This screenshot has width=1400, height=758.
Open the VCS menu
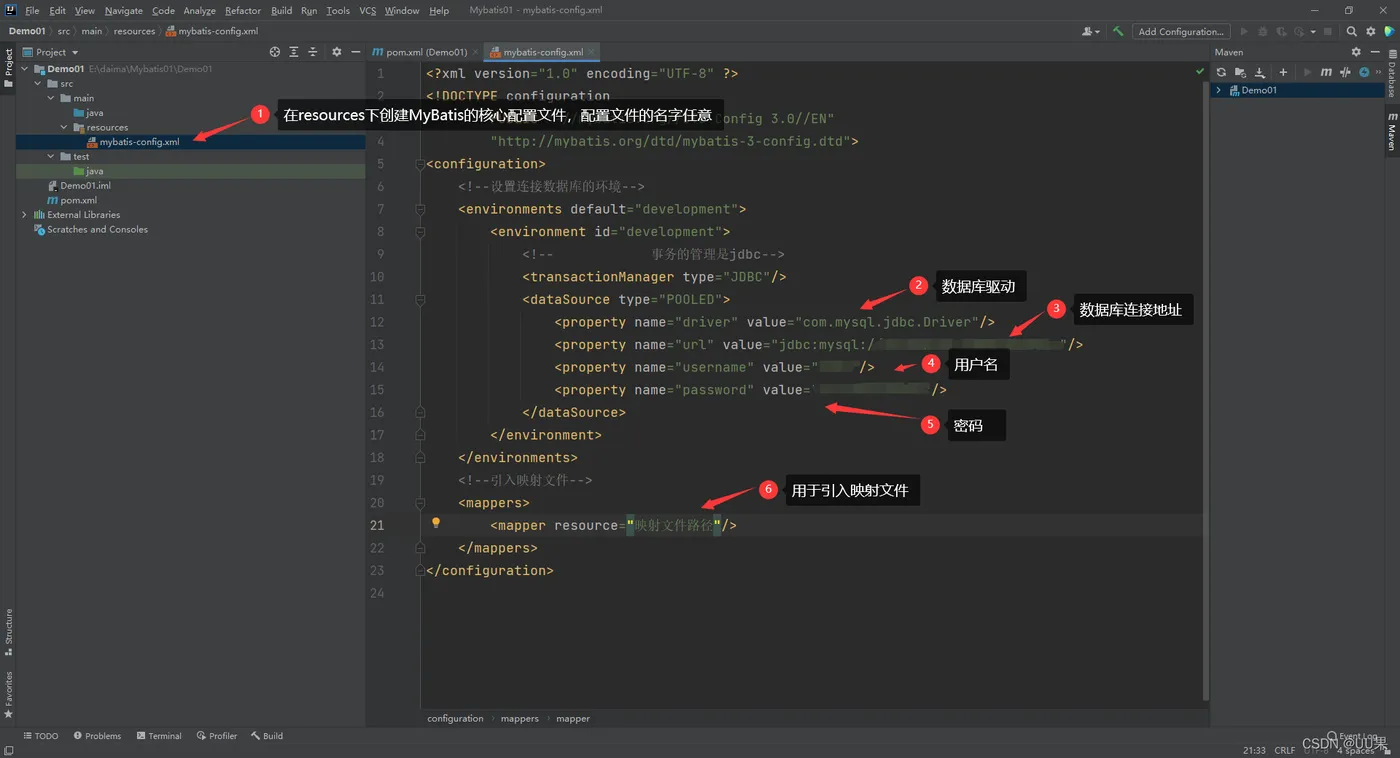tap(368, 10)
